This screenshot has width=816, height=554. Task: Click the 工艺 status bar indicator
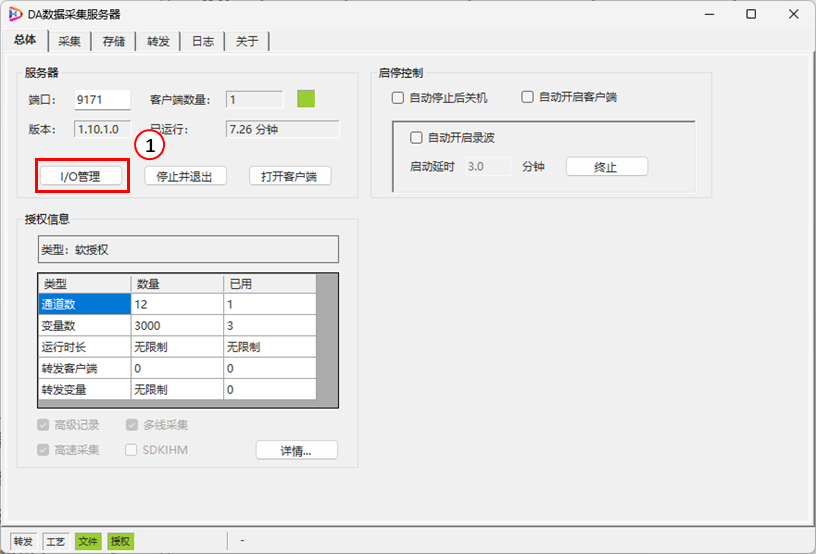56,542
